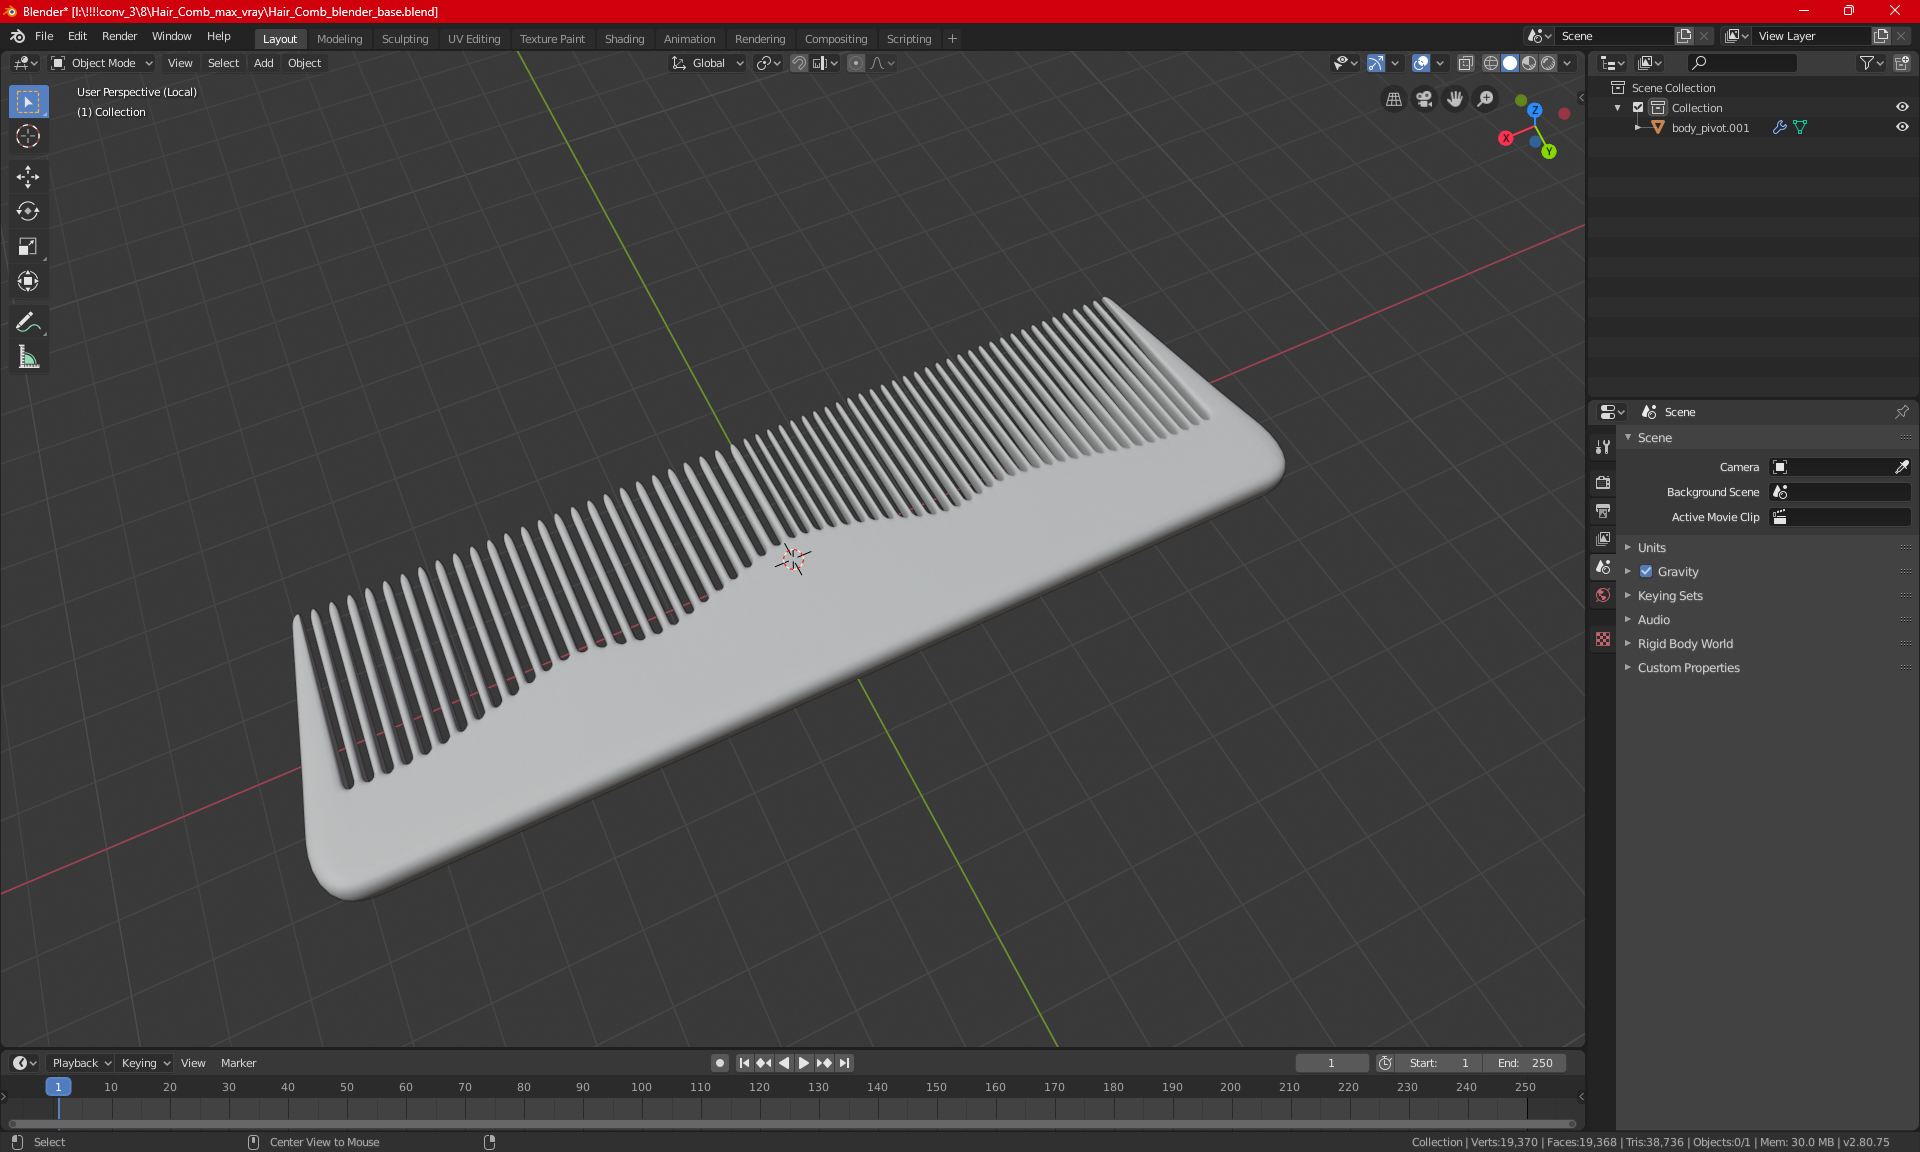
Task: Click the timeline horizontal scrollbar
Action: point(790,1125)
